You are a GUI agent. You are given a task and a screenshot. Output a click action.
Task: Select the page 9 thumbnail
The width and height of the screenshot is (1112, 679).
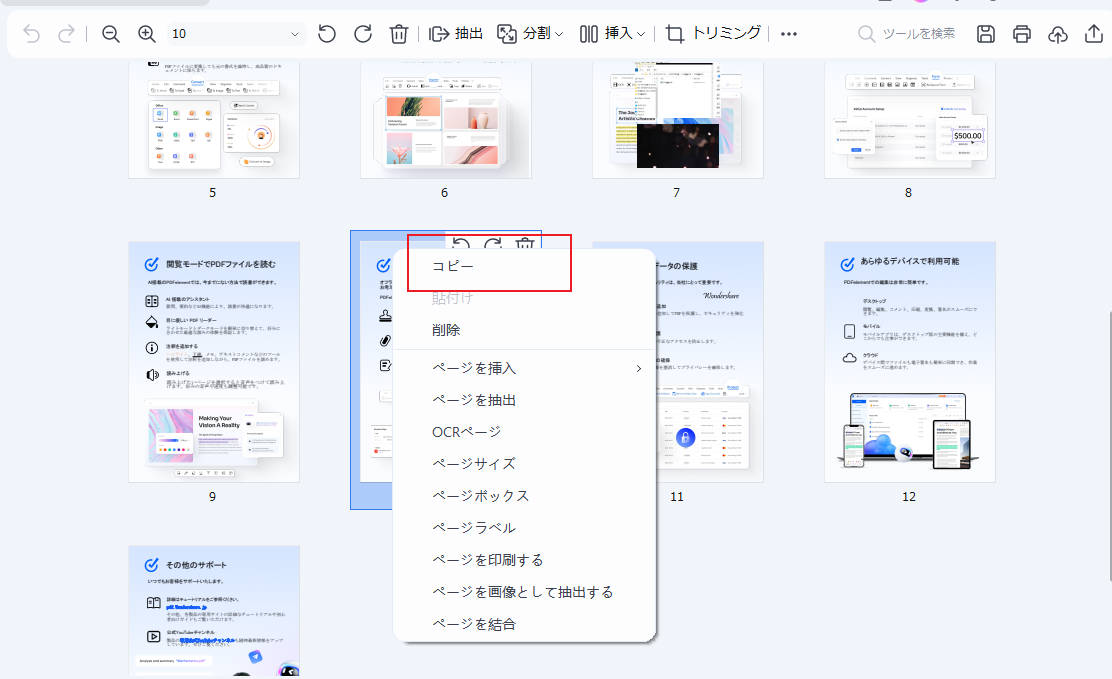[x=213, y=360]
